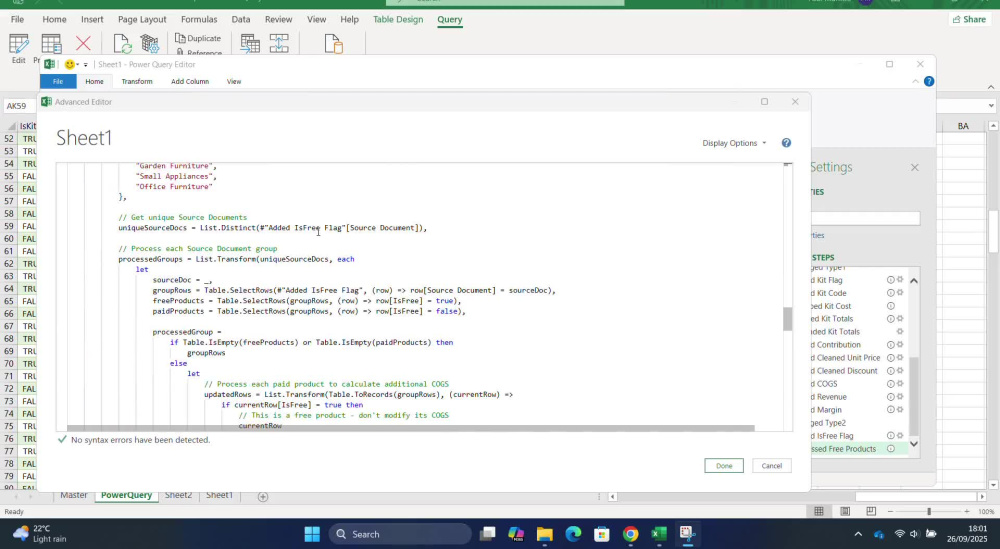Click the Merge queries icon
This screenshot has height=549, width=1000.
(x=249, y=43)
